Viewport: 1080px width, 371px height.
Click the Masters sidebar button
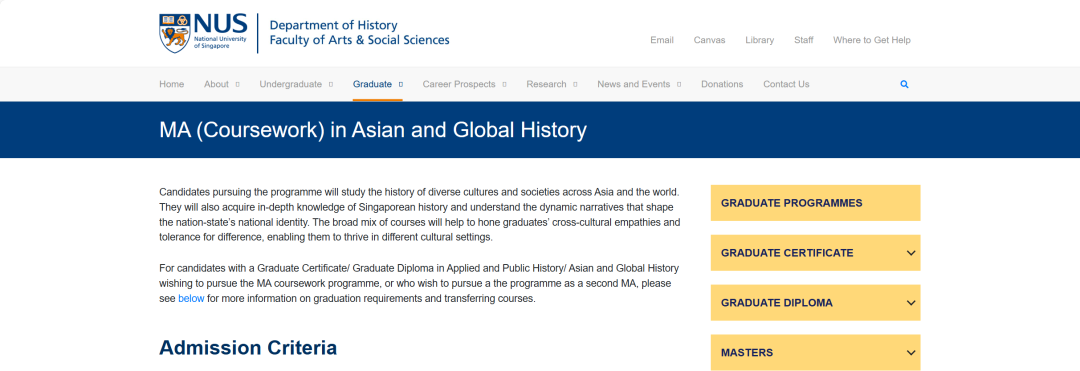pos(816,352)
